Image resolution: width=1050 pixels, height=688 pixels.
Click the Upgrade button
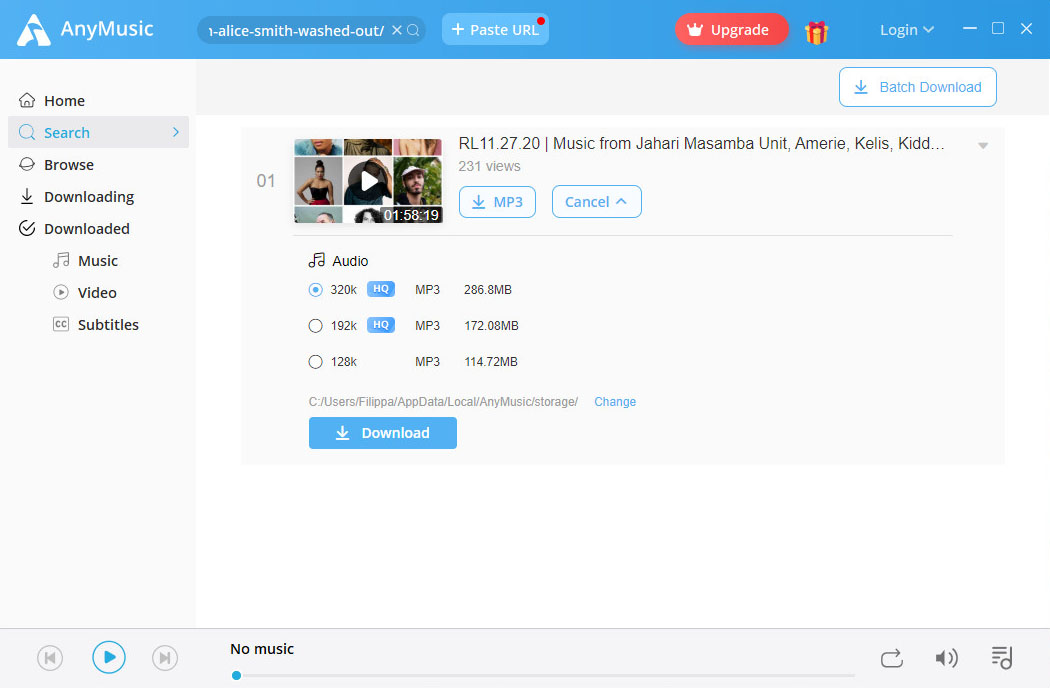731,29
